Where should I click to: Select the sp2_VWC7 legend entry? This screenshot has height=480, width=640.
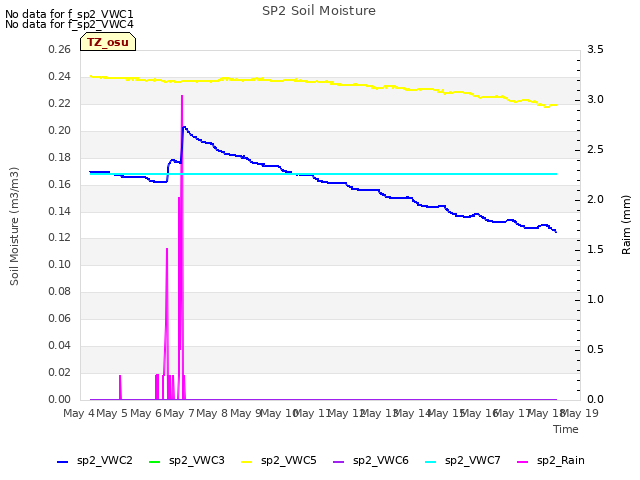tap(462, 461)
